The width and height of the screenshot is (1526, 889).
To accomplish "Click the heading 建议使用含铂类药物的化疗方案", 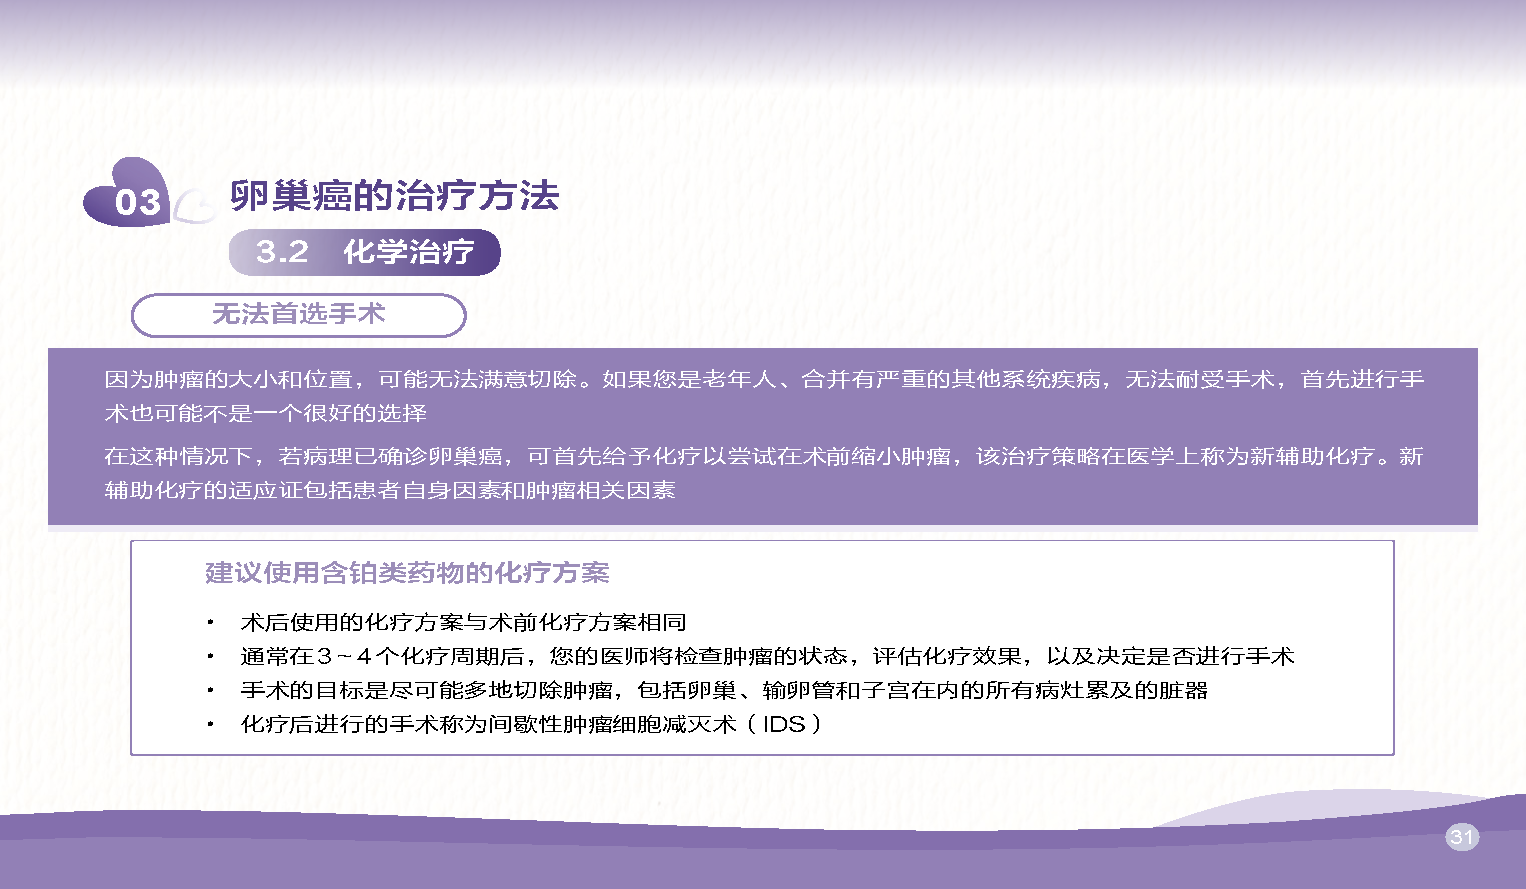I will 407,573.
